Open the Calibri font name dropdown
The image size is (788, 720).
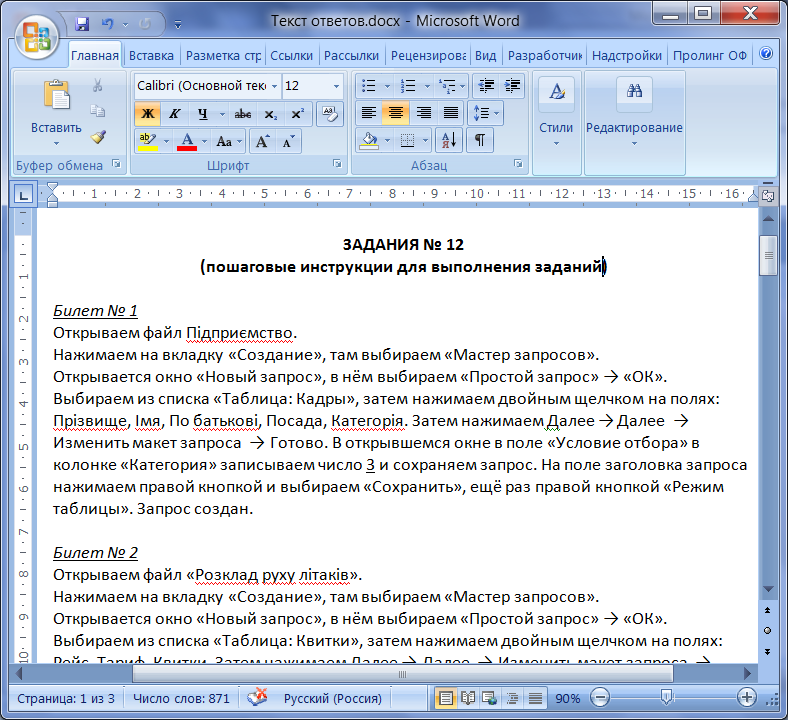click(274, 86)
